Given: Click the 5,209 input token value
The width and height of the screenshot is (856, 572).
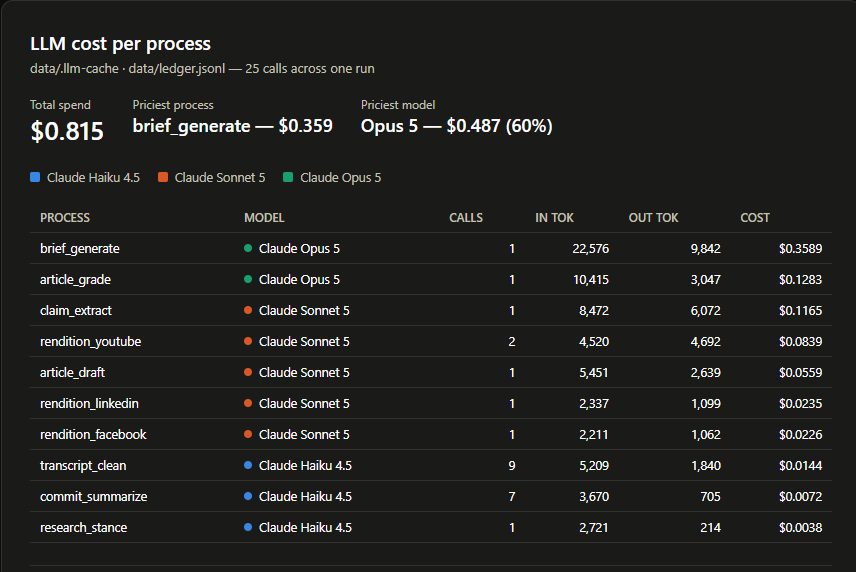Looking at the screenshot, I should [594, 466].
